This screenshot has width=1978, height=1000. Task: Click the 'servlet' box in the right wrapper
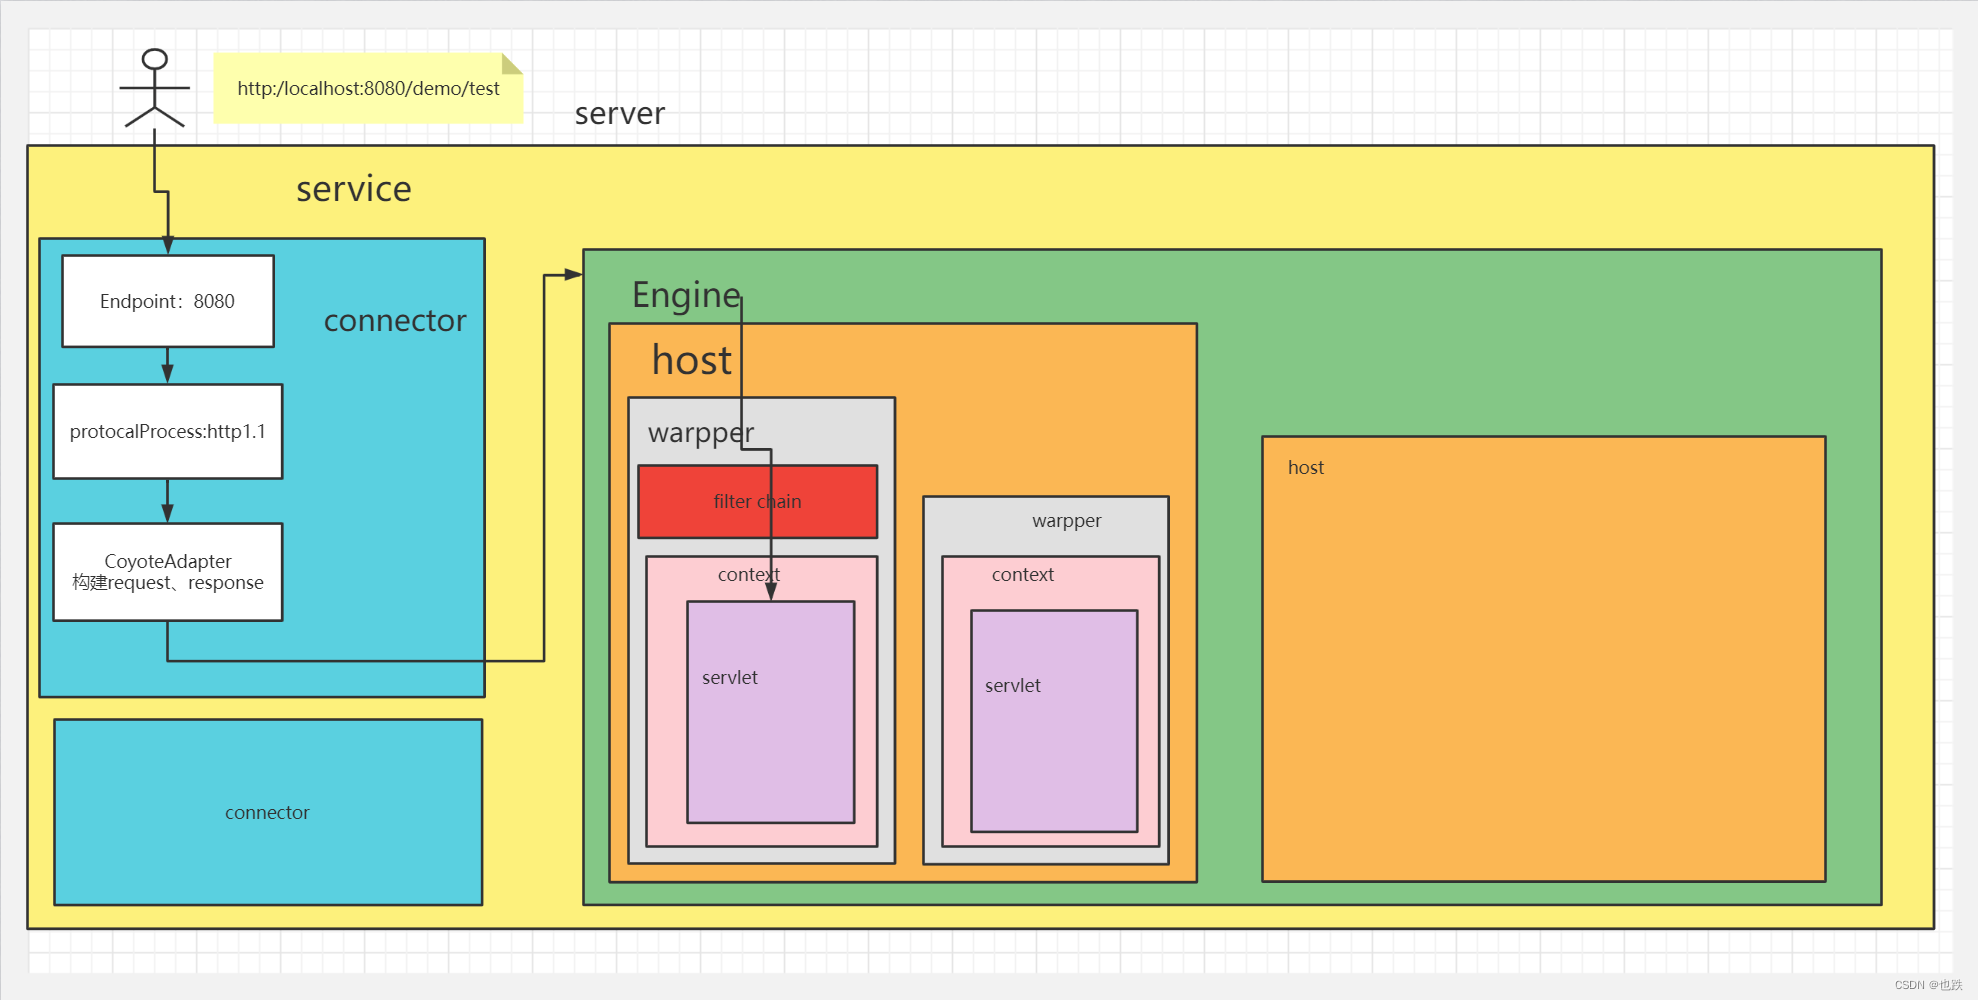(x=1054, y=721)
